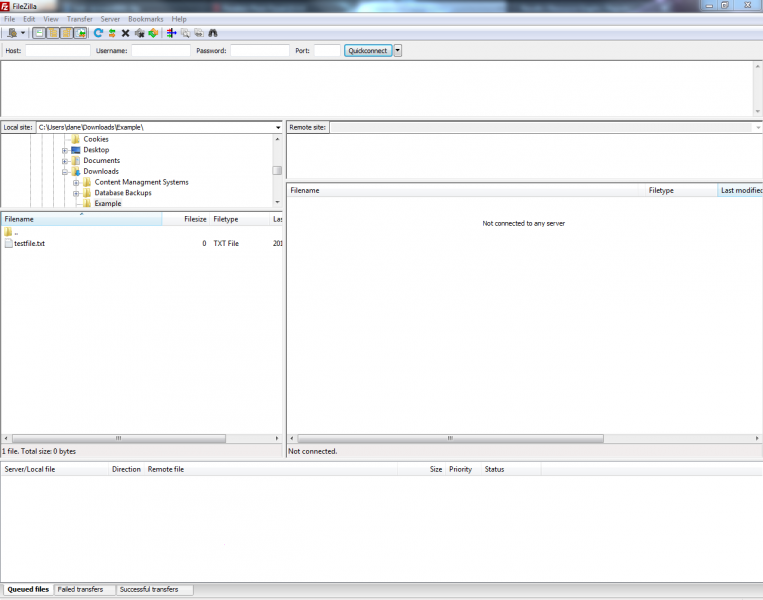Screen dimensions: 763x600
Task: Select Cookies folder in tree
Action: (x=96, y=139)
